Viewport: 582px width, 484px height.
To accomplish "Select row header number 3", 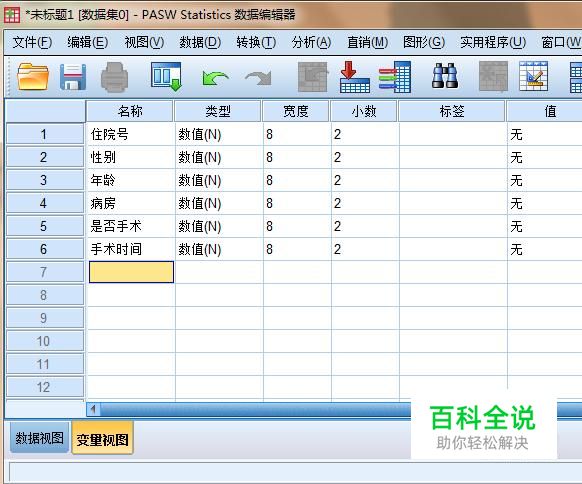I will (45, 180).
